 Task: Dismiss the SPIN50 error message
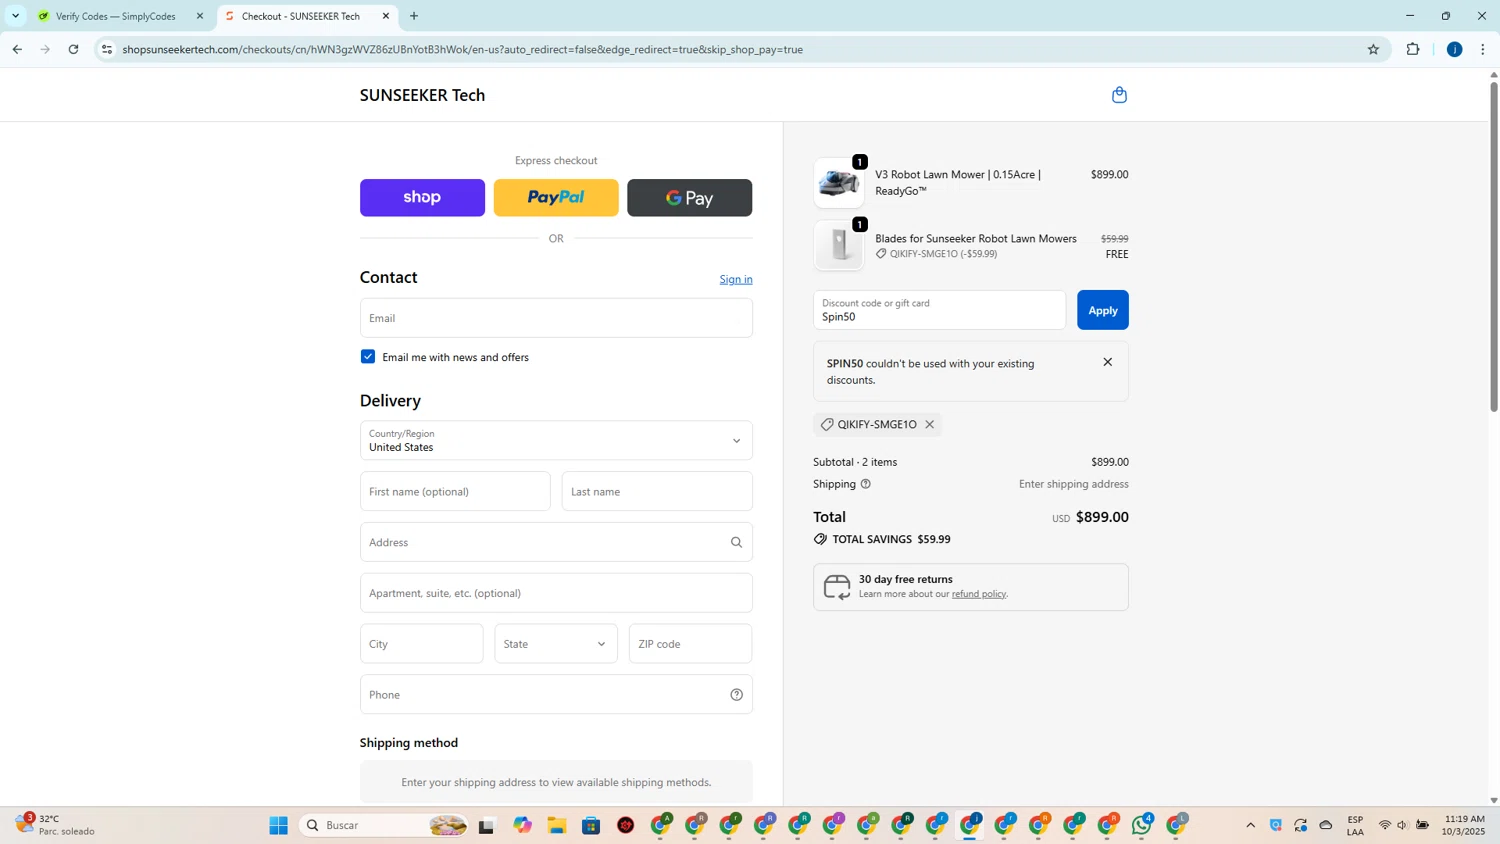point(1107,362)
